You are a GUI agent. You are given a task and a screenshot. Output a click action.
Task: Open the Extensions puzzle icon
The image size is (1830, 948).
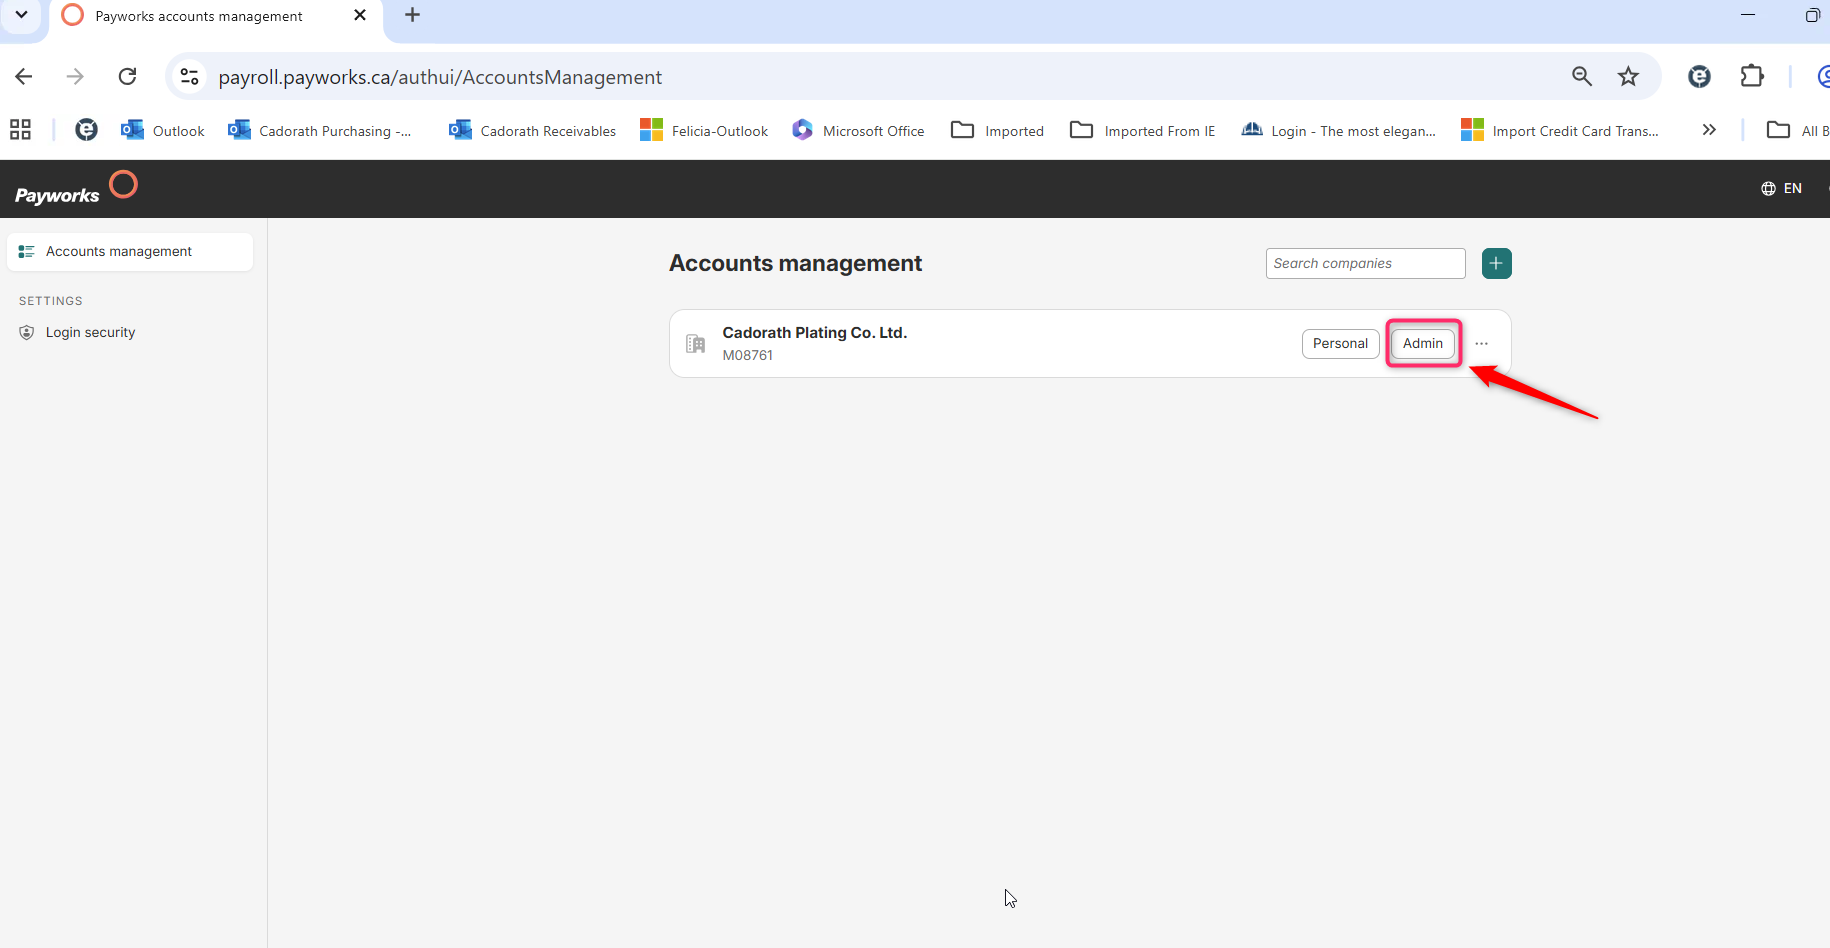click(x=1752, y=76)
